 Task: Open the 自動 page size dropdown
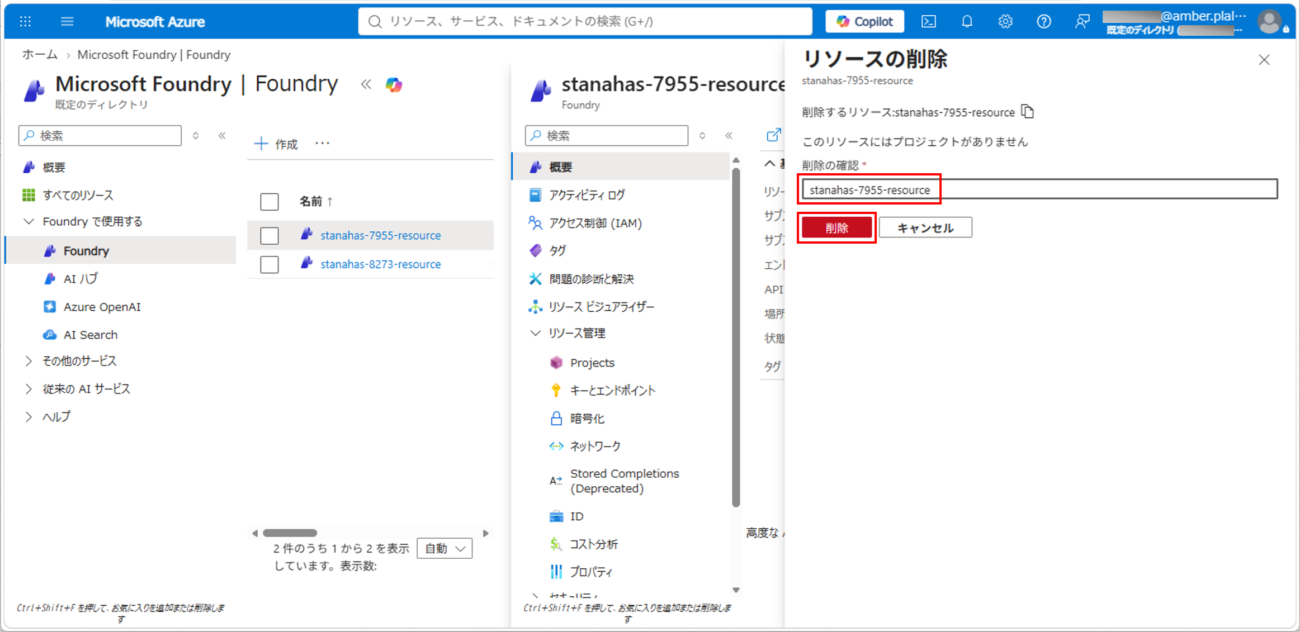coord(444,548)
